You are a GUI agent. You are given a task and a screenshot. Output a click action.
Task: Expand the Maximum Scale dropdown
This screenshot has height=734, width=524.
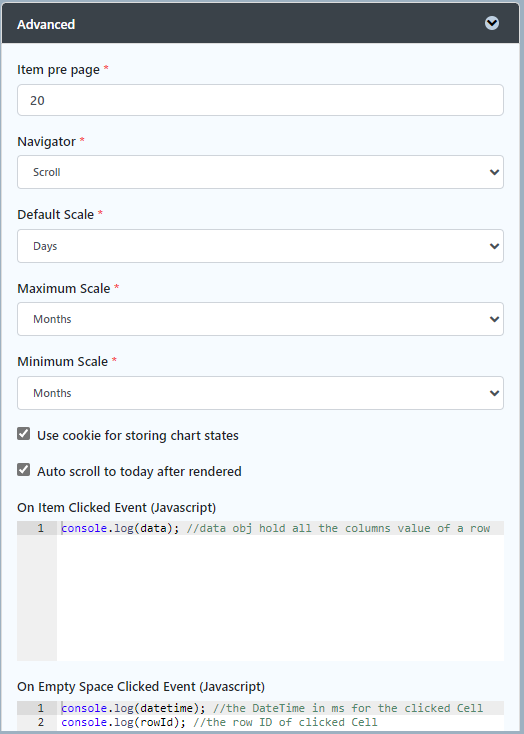pyautogui.click(x=260, y=319)
